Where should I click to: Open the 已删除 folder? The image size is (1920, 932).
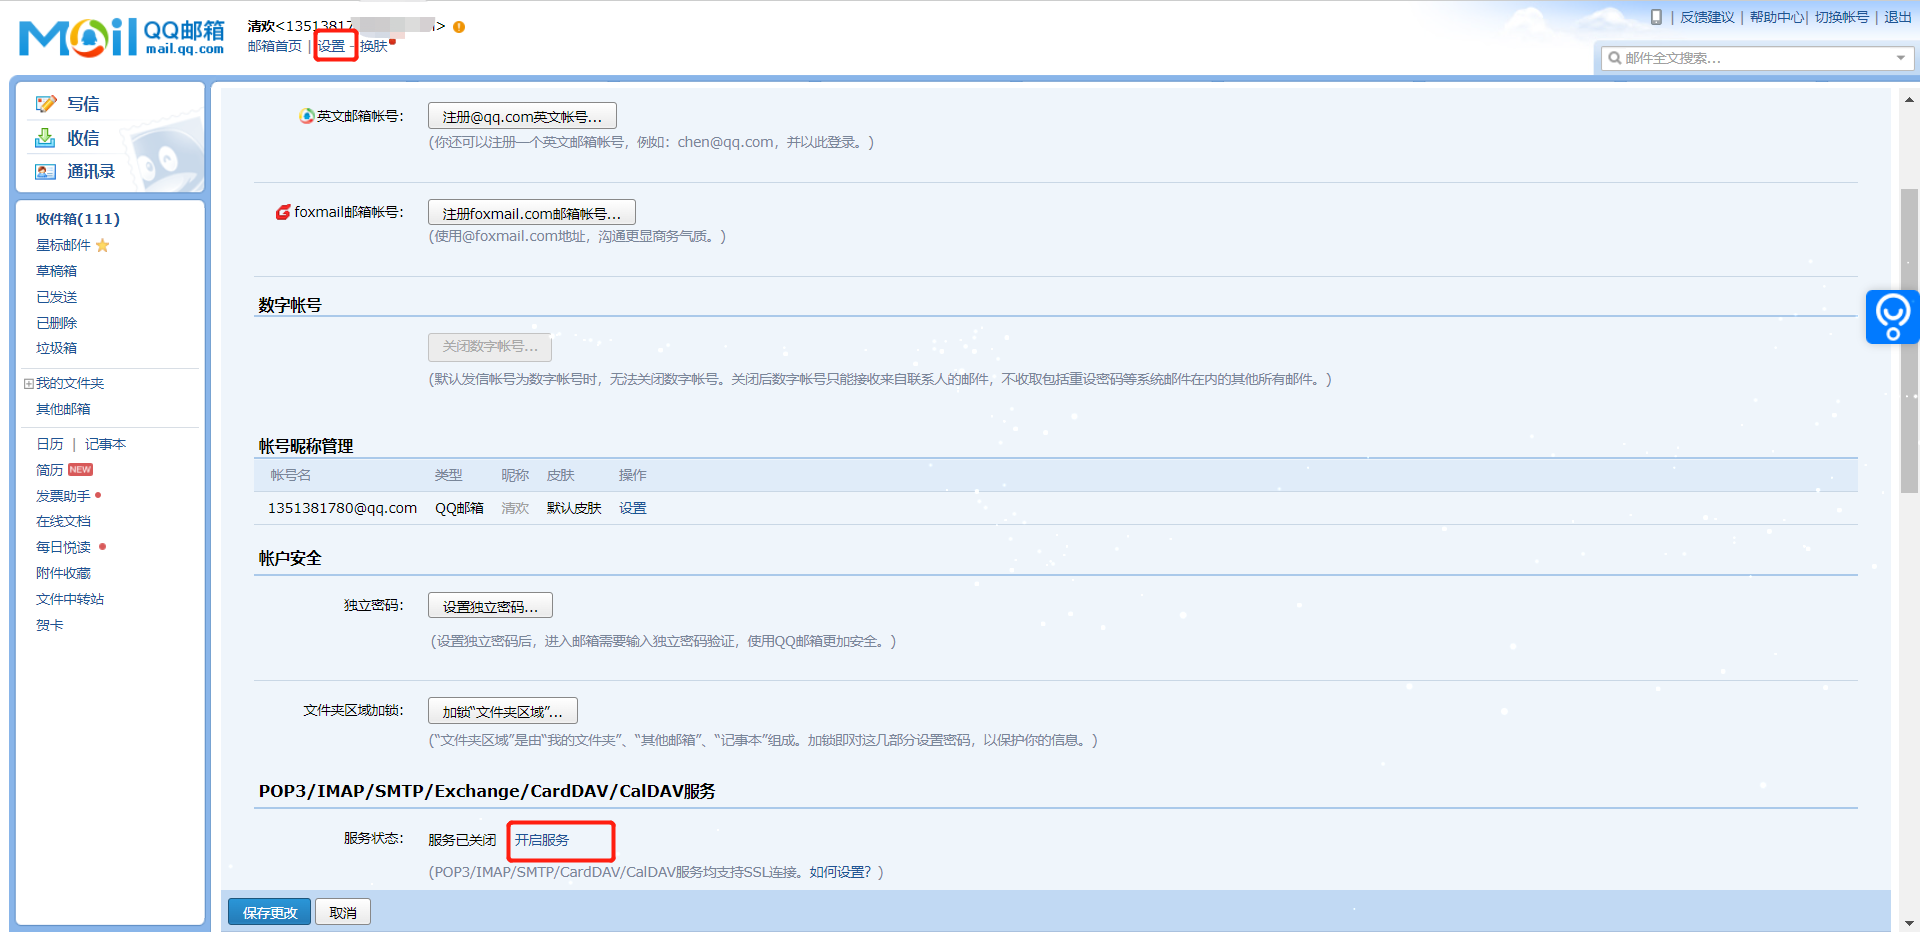(x=57, y=323)
